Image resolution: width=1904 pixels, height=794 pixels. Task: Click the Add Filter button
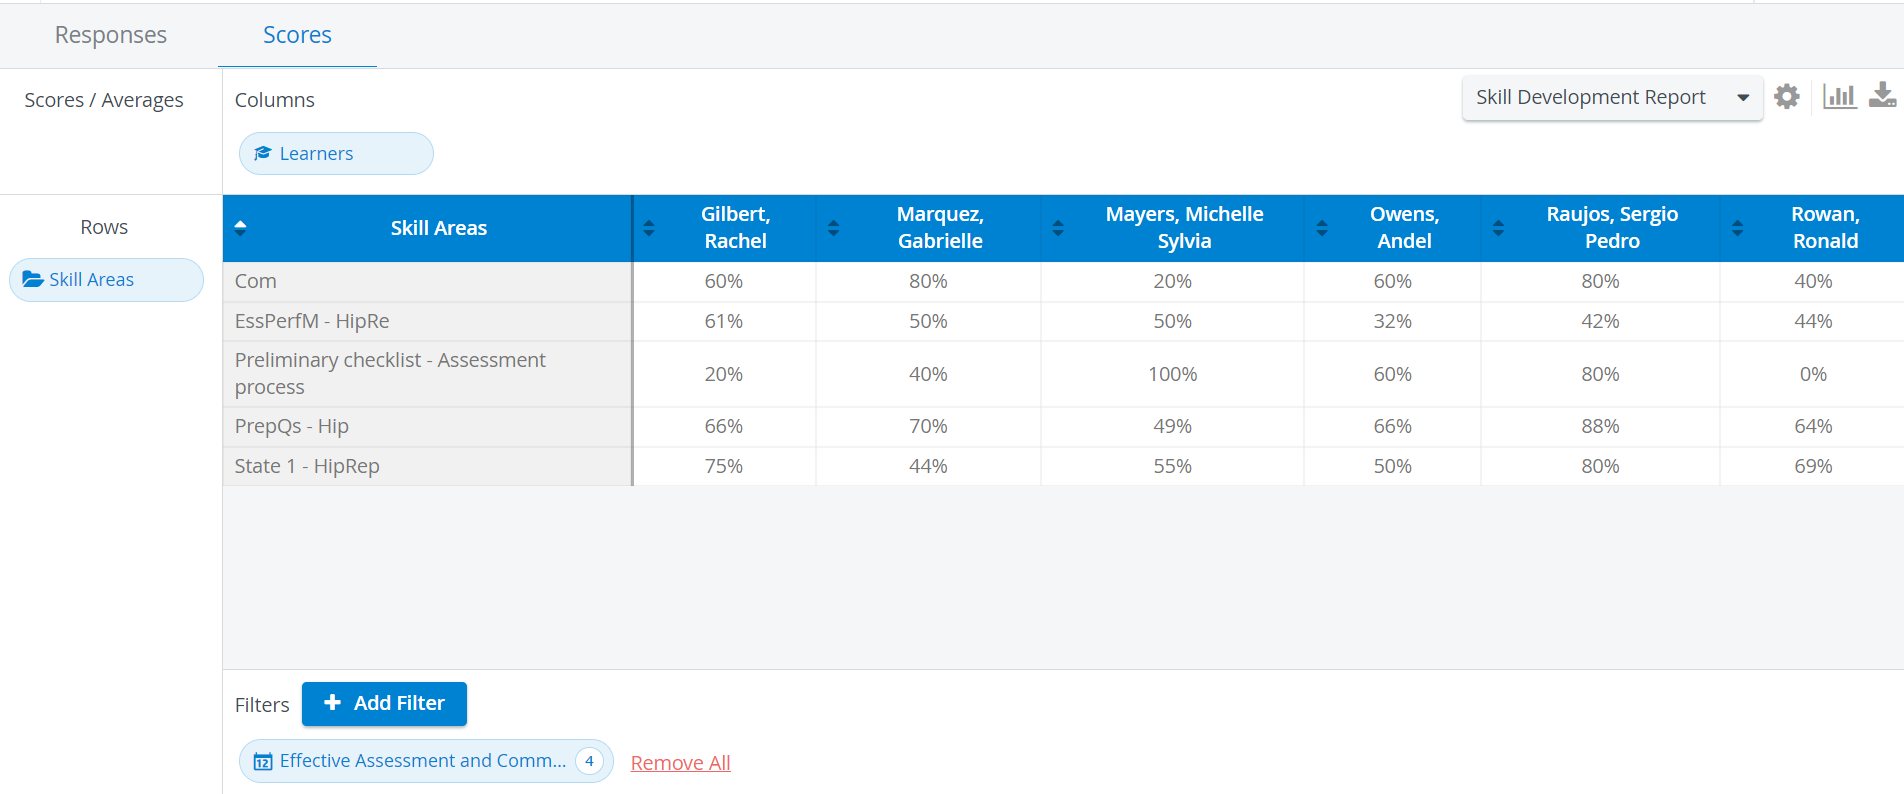(x=384, y=704)
